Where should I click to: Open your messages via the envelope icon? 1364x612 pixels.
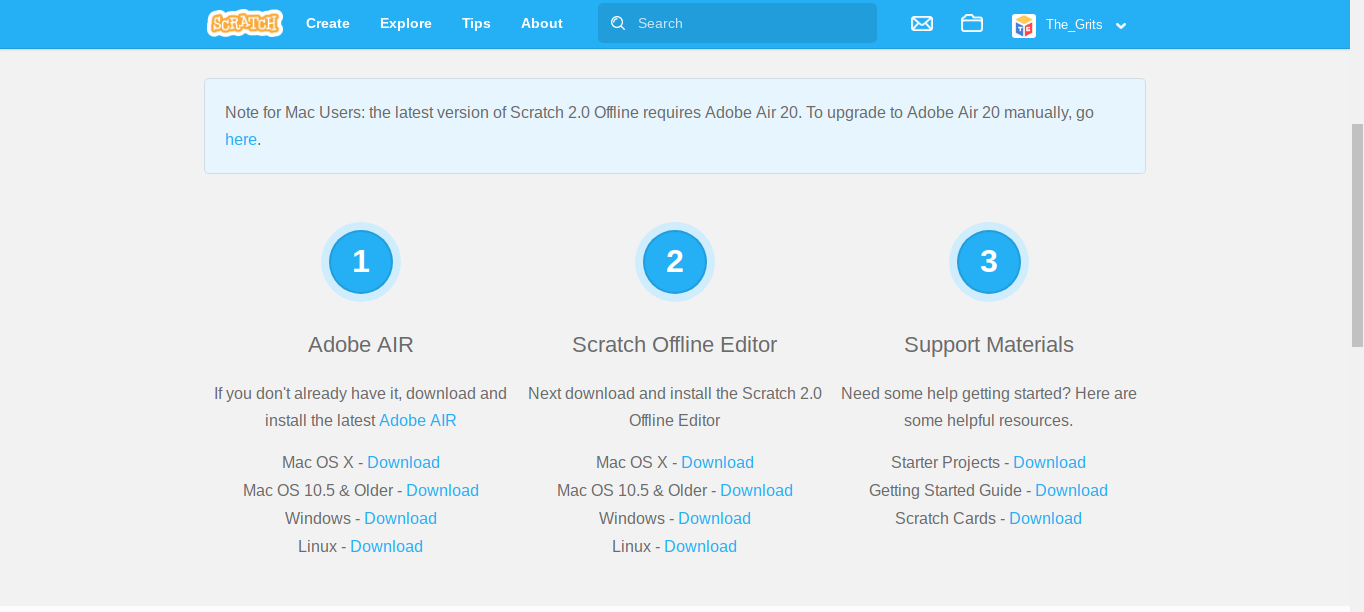click(x=921, y=23)
